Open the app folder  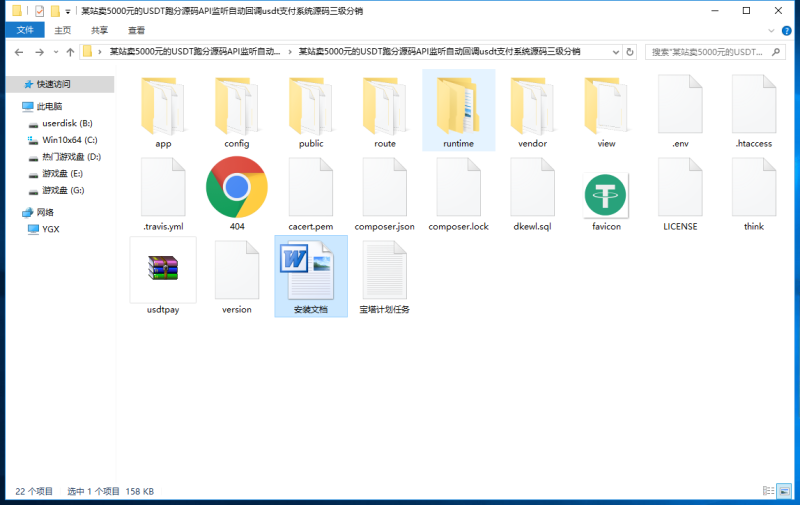163,113
